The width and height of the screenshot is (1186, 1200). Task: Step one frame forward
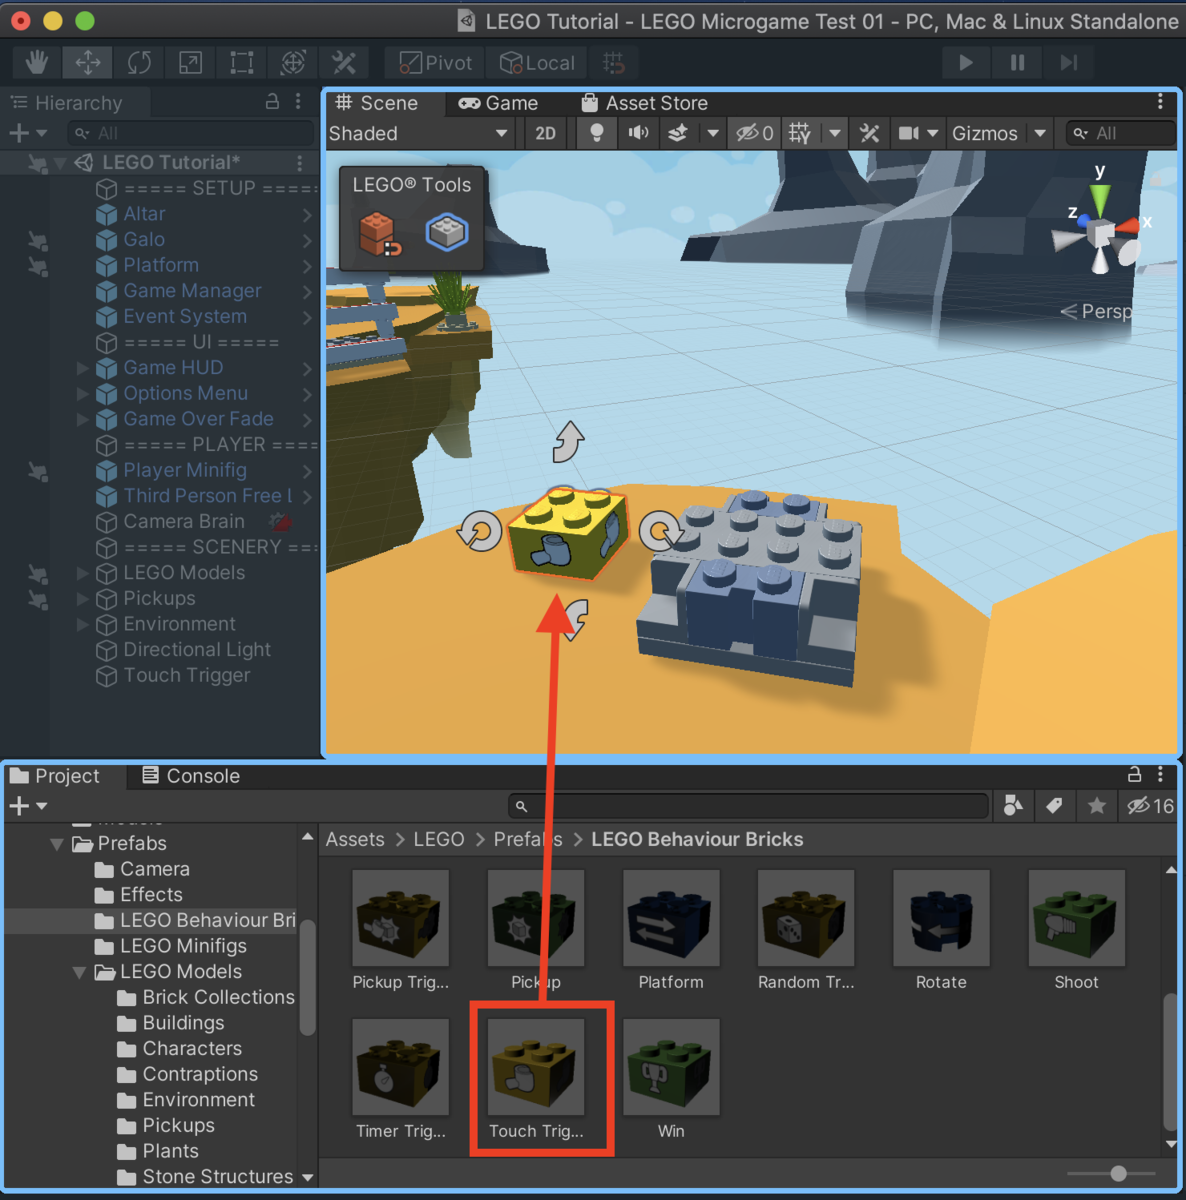[1069, 63]
